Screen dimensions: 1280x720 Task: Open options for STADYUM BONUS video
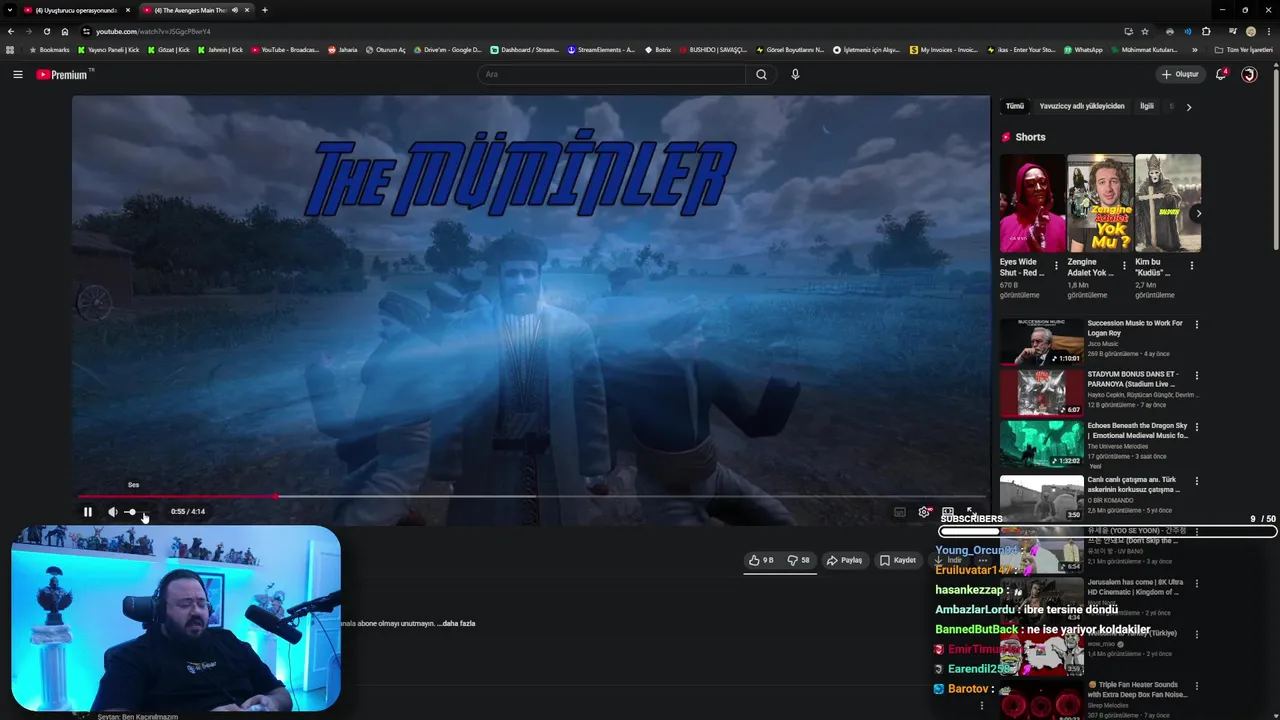[1196, 376]
